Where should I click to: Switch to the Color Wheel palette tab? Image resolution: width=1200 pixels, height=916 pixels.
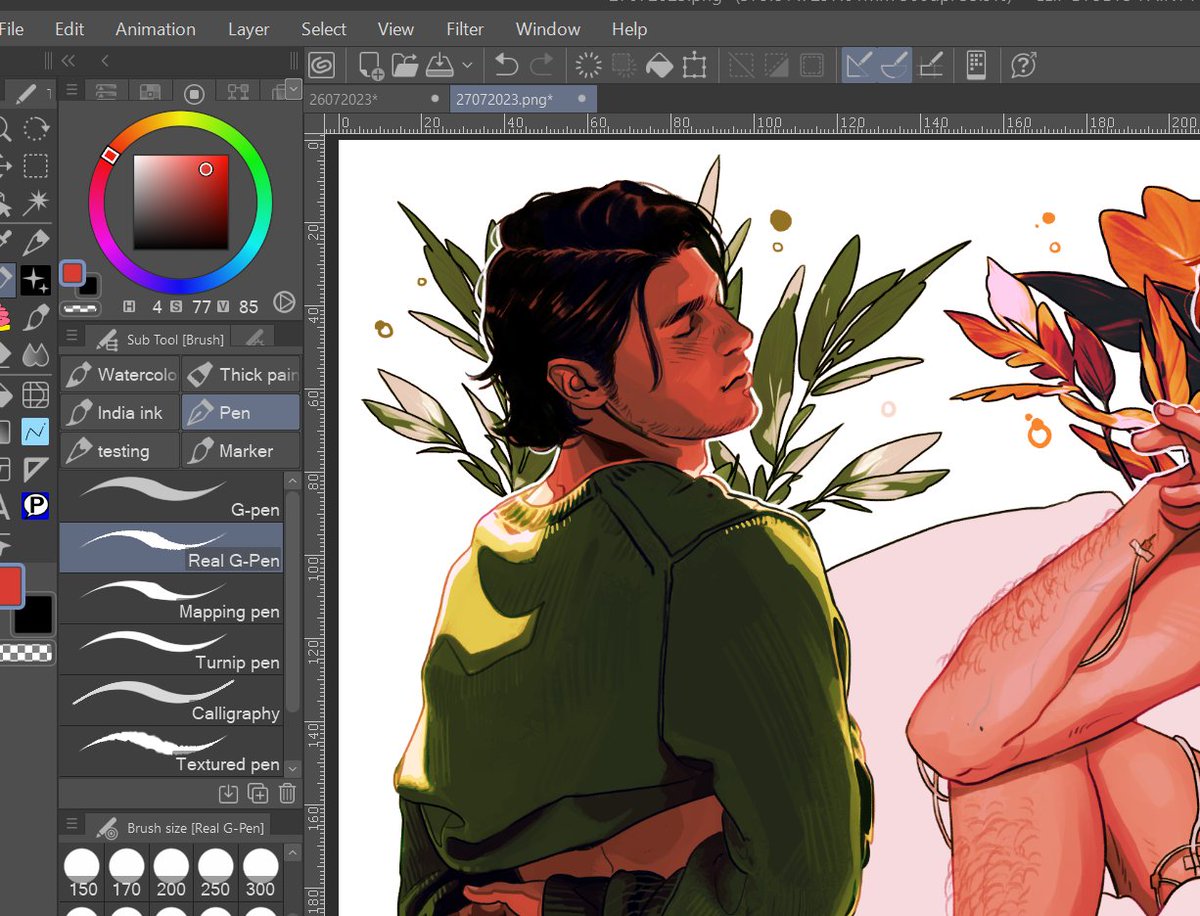click(194, 93)
